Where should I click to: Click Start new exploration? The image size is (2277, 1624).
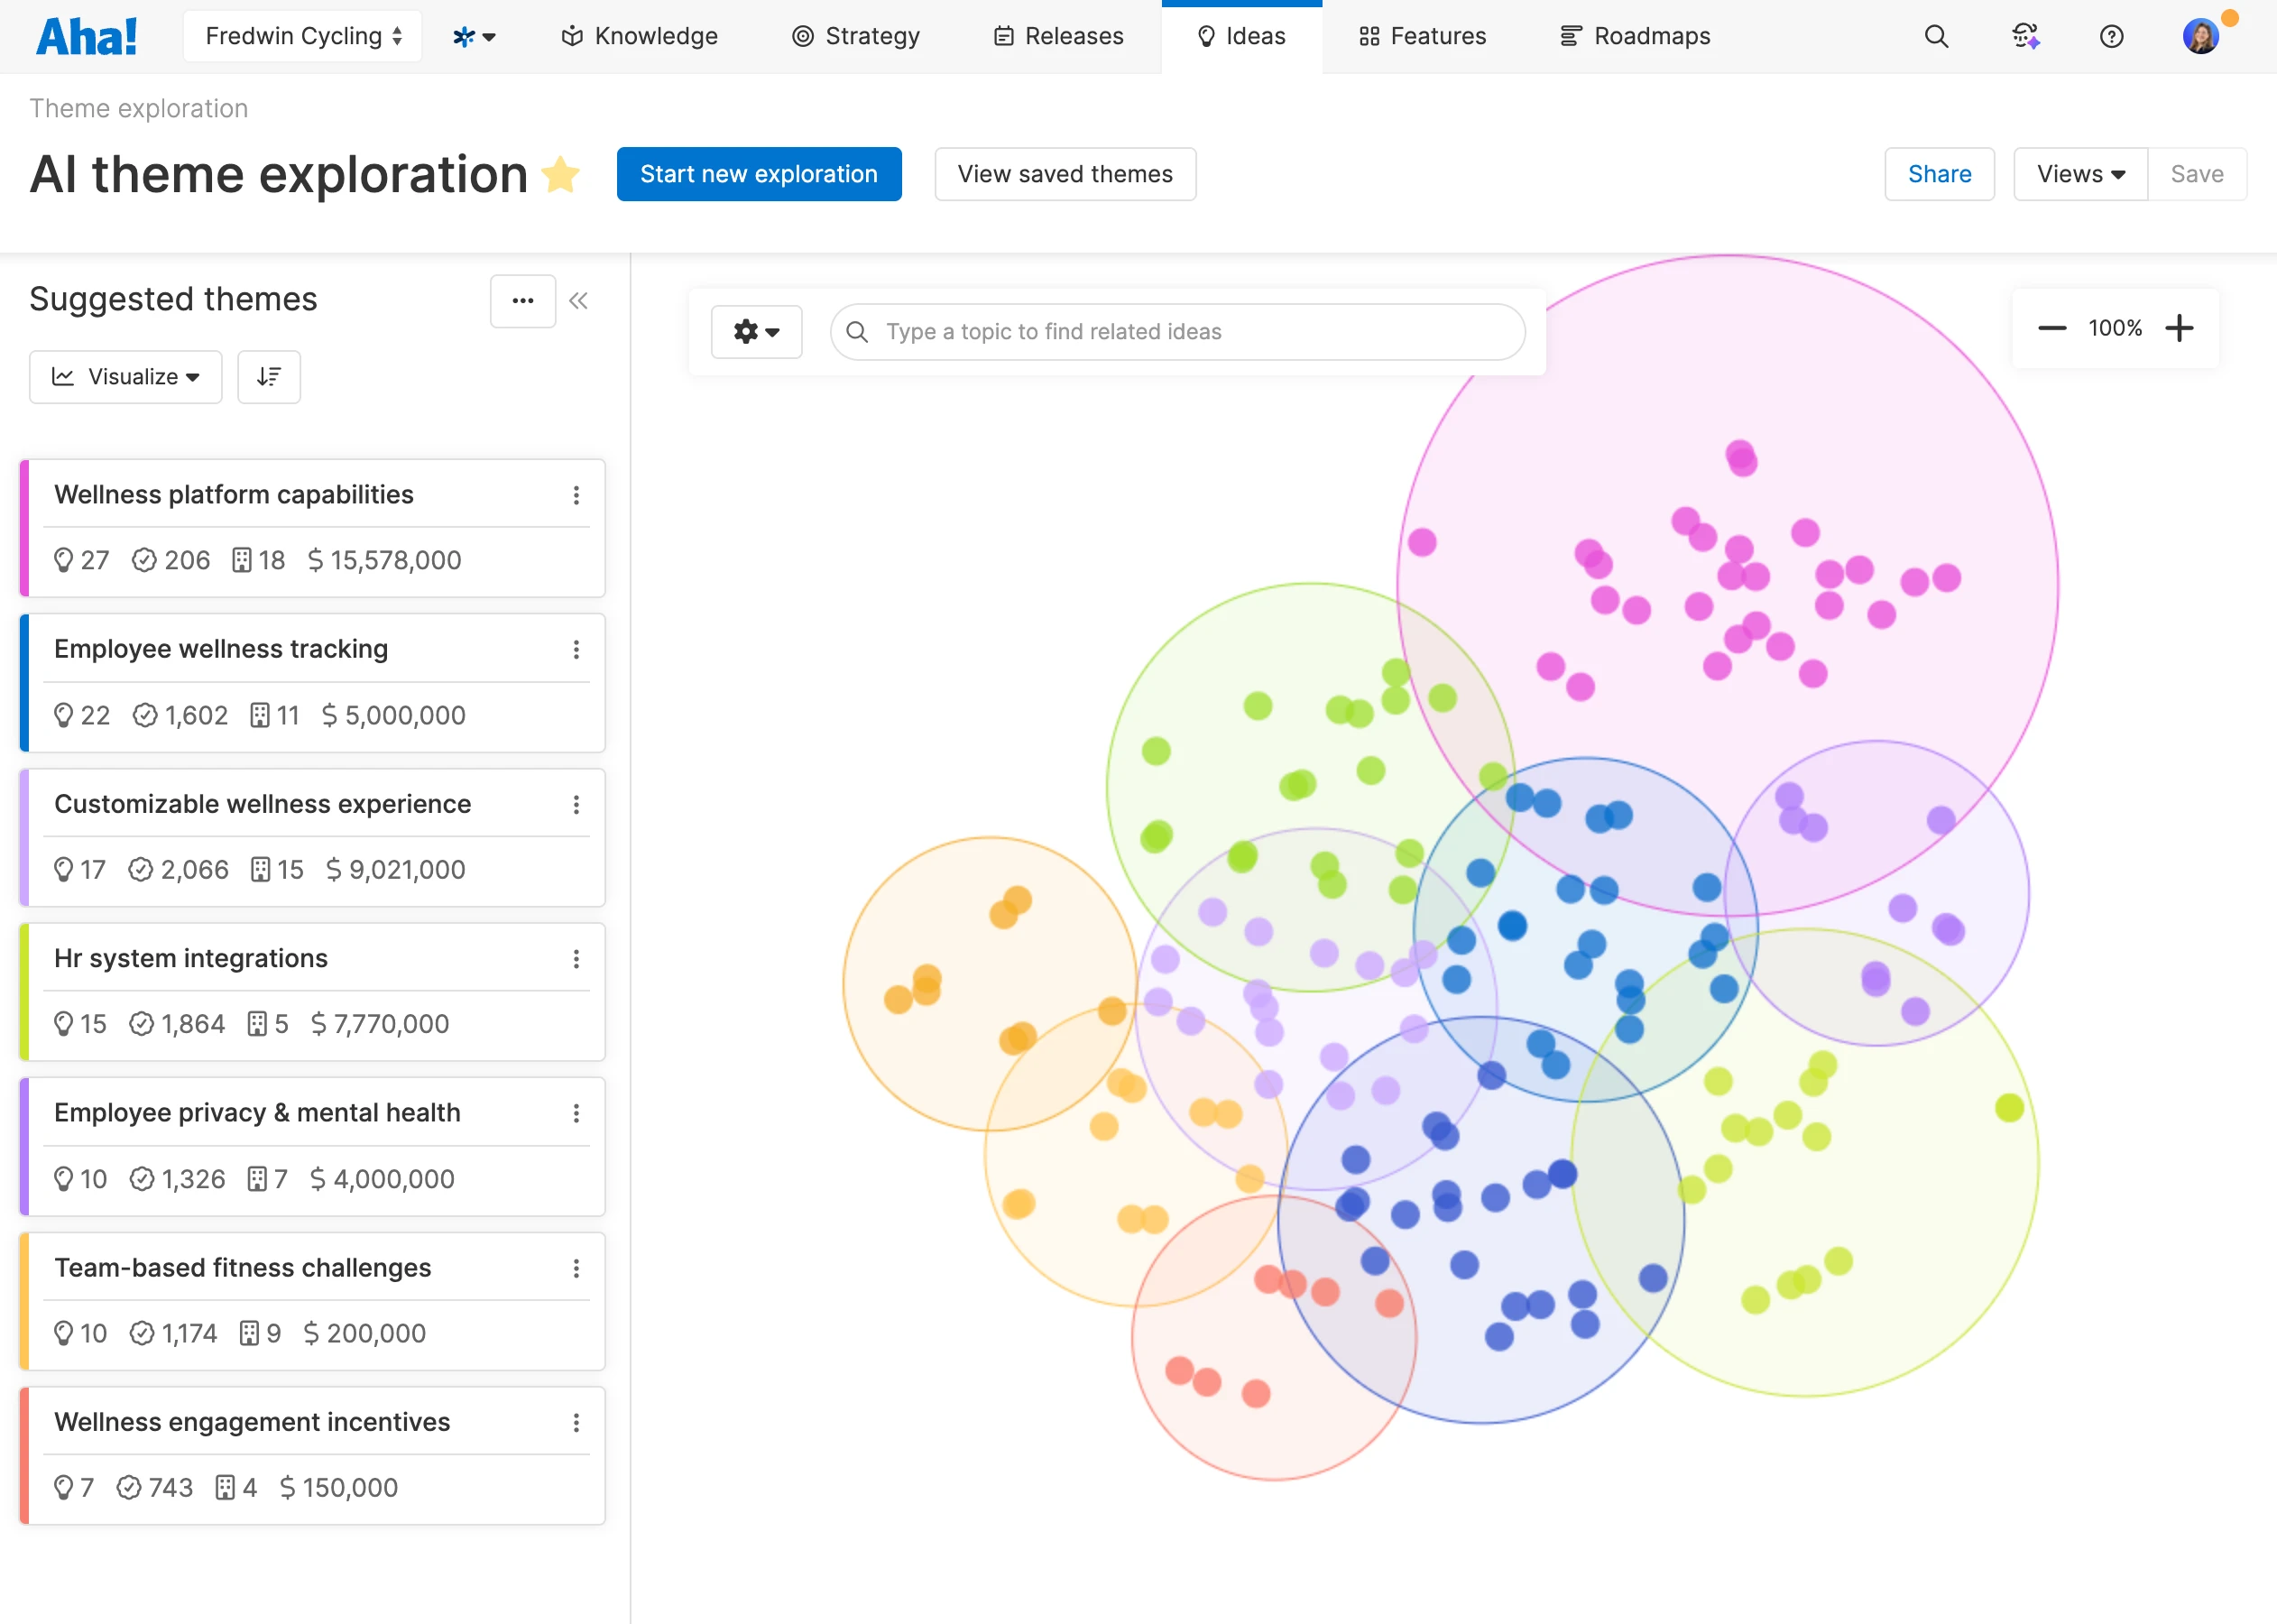pyautogui.click(x=759, y=174)
